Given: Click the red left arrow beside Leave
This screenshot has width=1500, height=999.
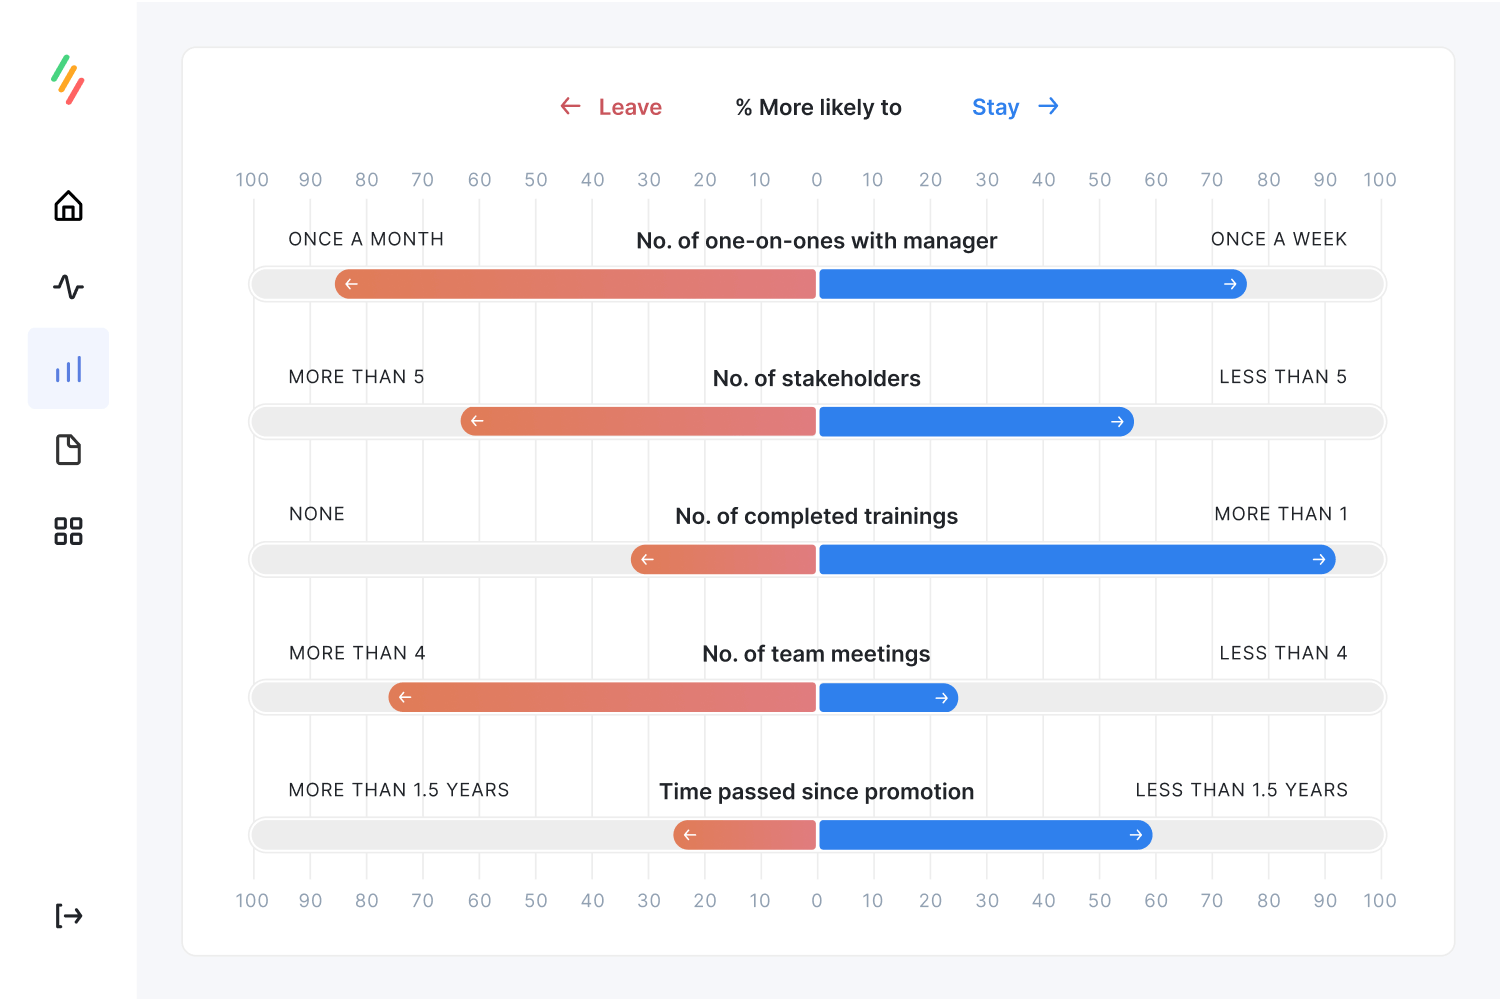Looking at the screenshot, I should point(570,106).
